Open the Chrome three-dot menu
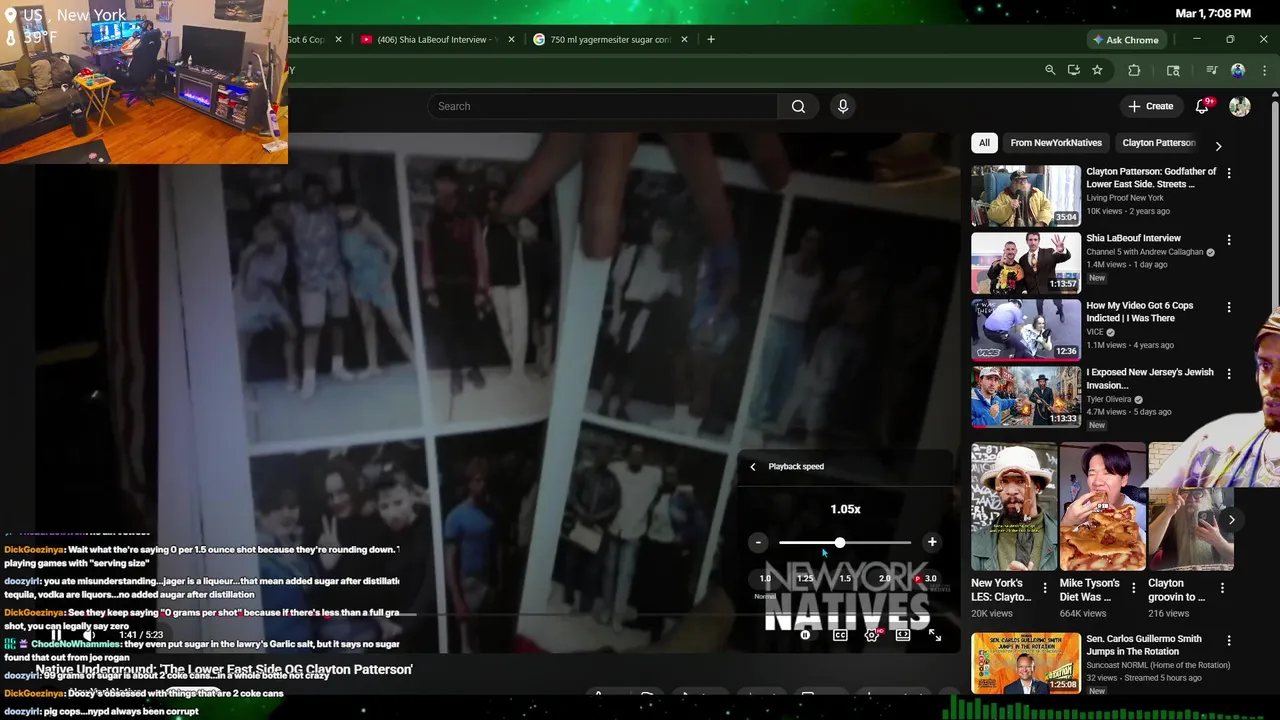Screen dimensions: 1280x720 1264,70
